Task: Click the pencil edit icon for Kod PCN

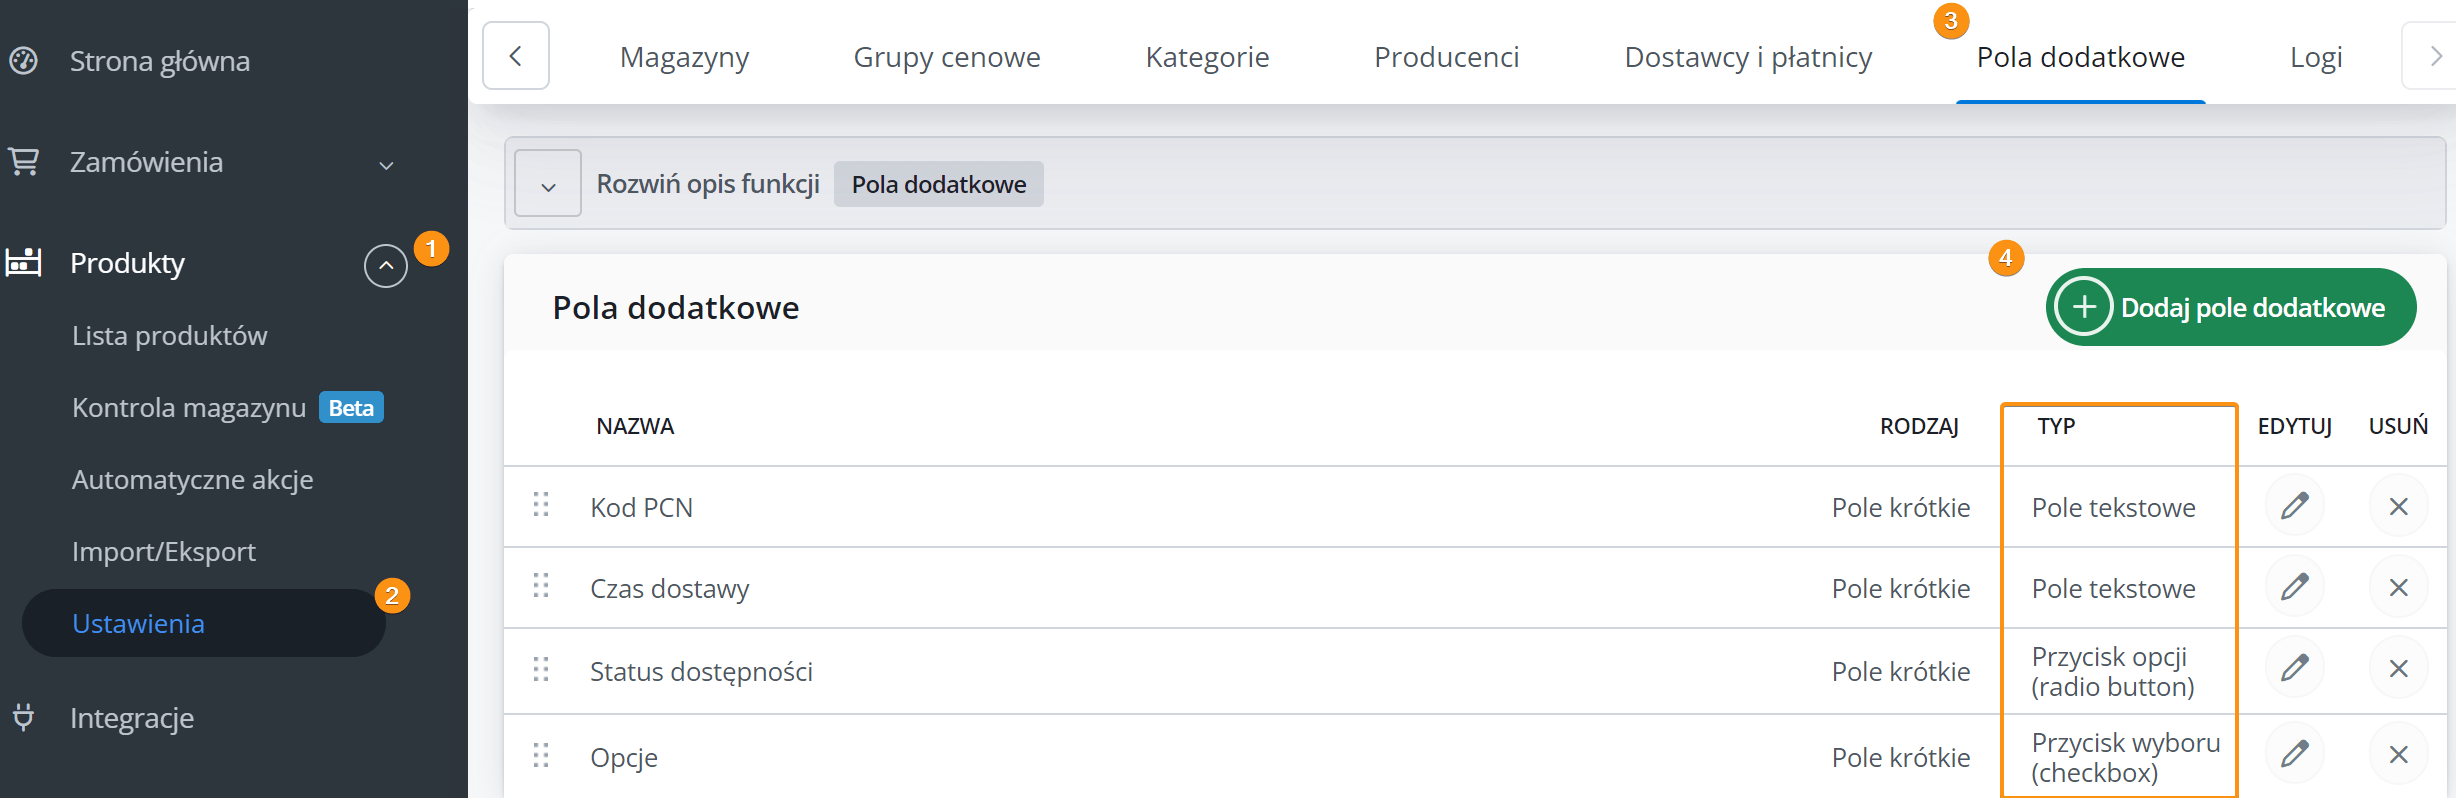Action: [2294, 506]
